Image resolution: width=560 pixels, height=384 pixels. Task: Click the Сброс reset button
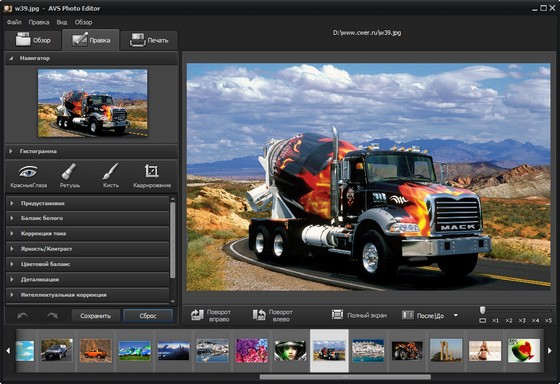tap(148, 316)
